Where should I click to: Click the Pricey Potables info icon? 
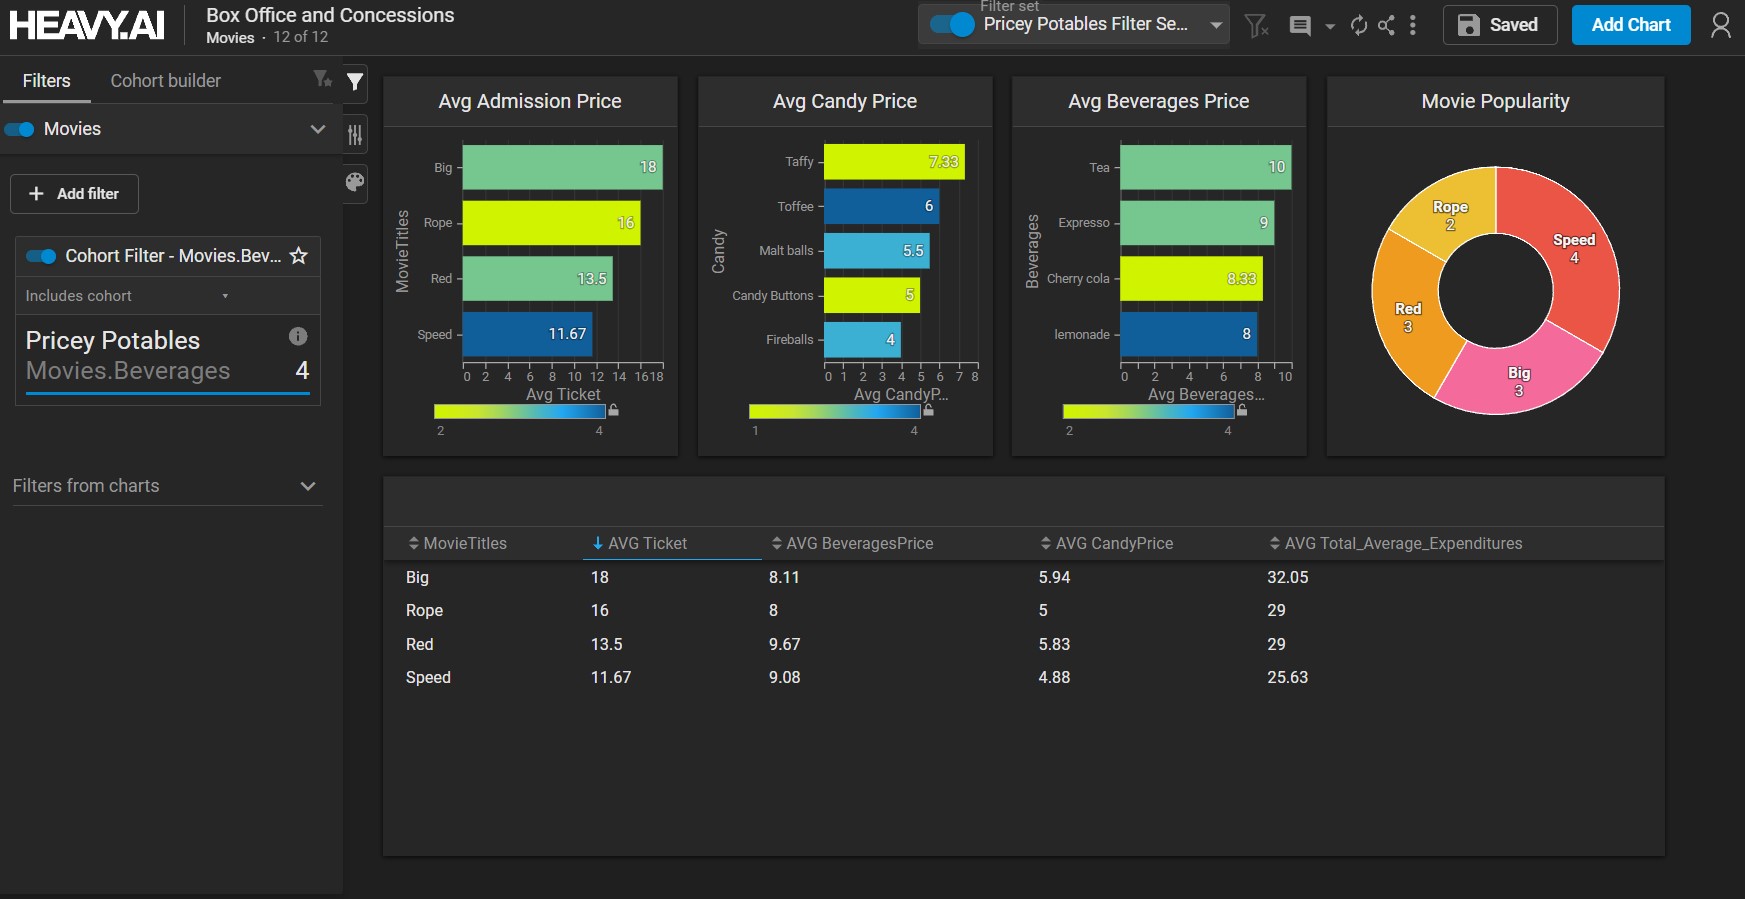298,336
